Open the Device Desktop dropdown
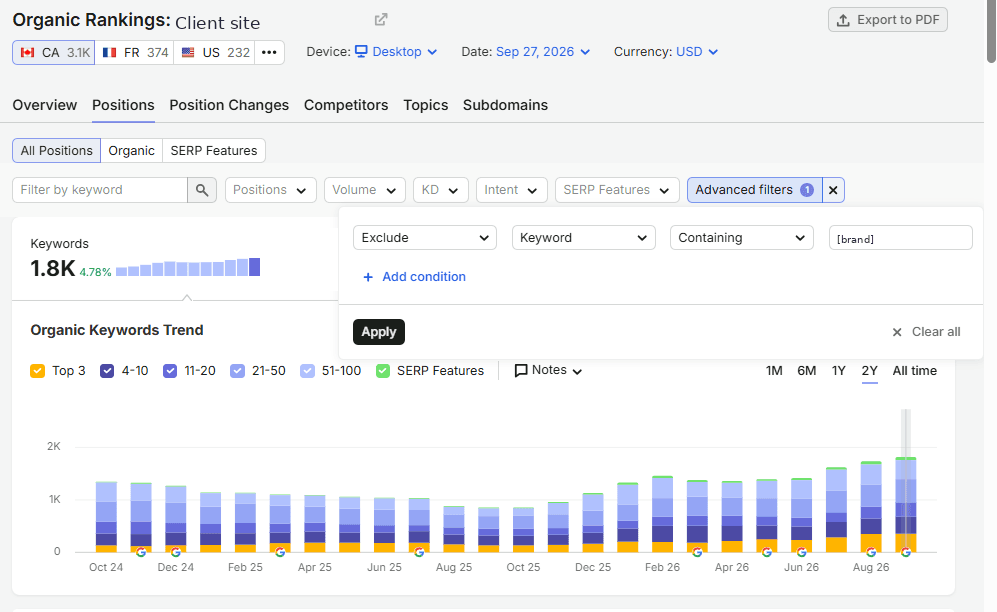 (395, 52)
